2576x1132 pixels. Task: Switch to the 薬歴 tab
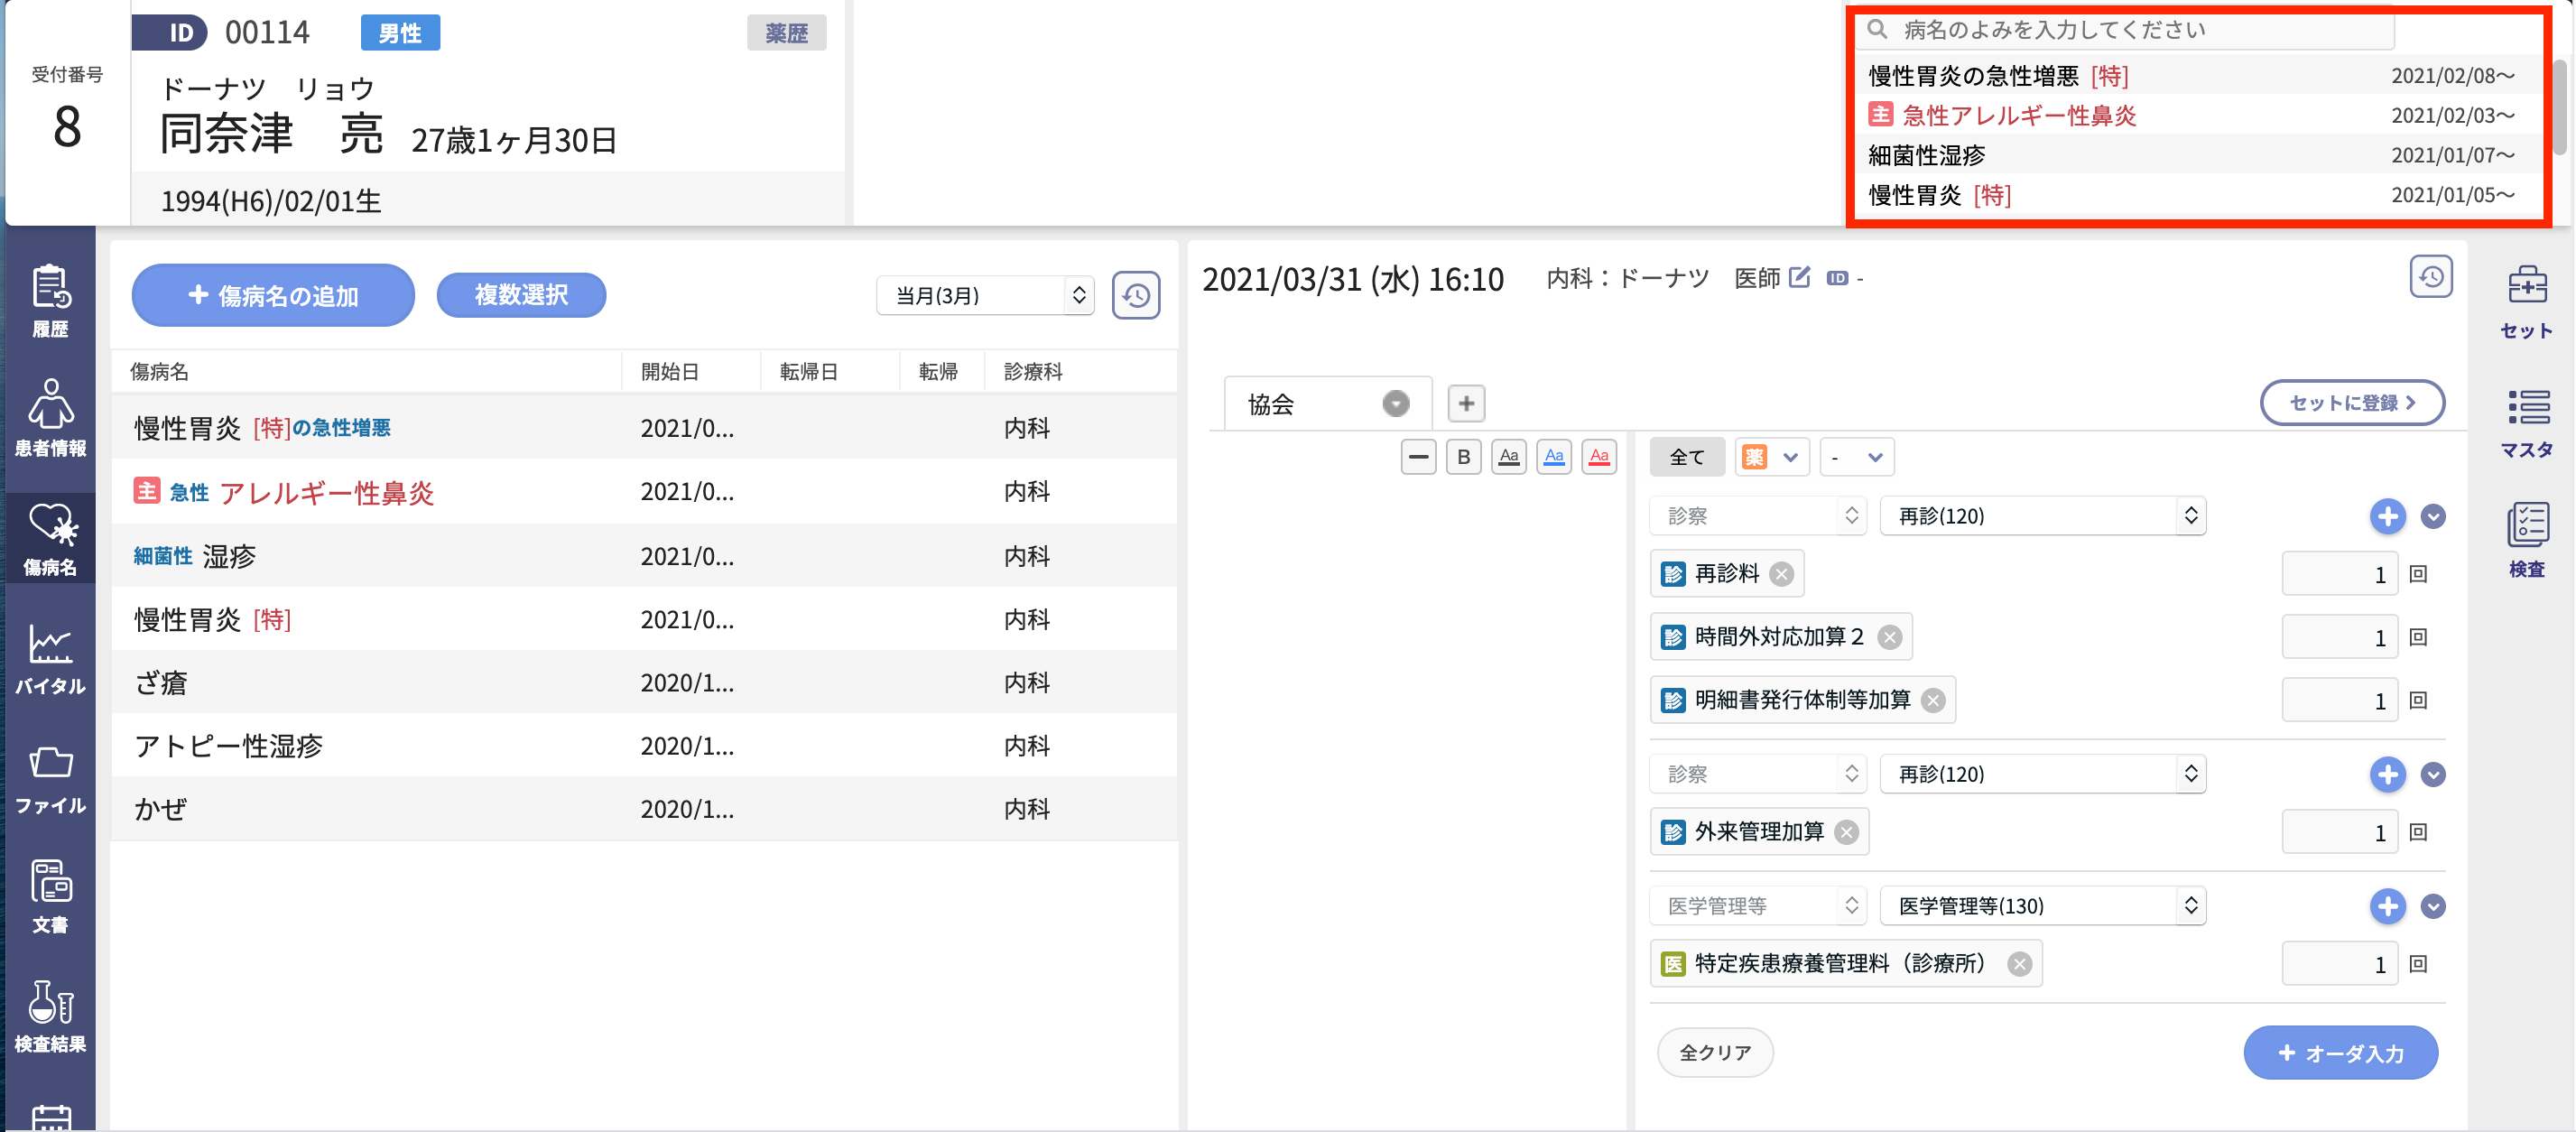tap(787, 31)
